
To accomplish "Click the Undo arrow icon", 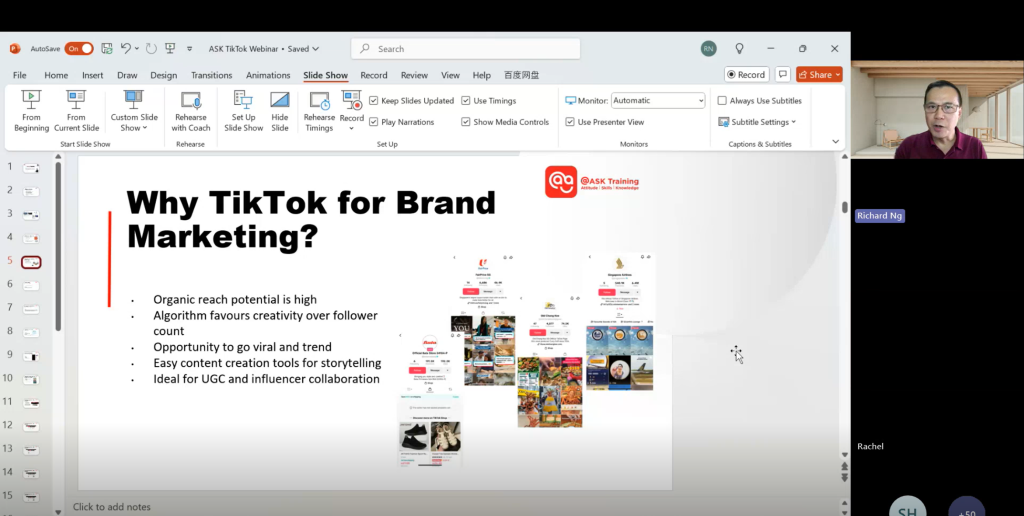I will (126, 48).
